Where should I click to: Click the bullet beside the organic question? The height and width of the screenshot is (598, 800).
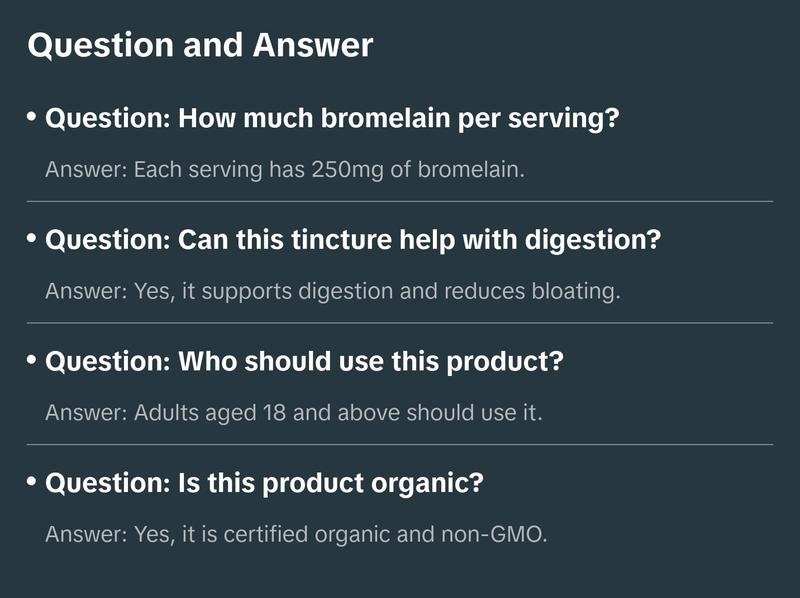[x=32, y=481]
